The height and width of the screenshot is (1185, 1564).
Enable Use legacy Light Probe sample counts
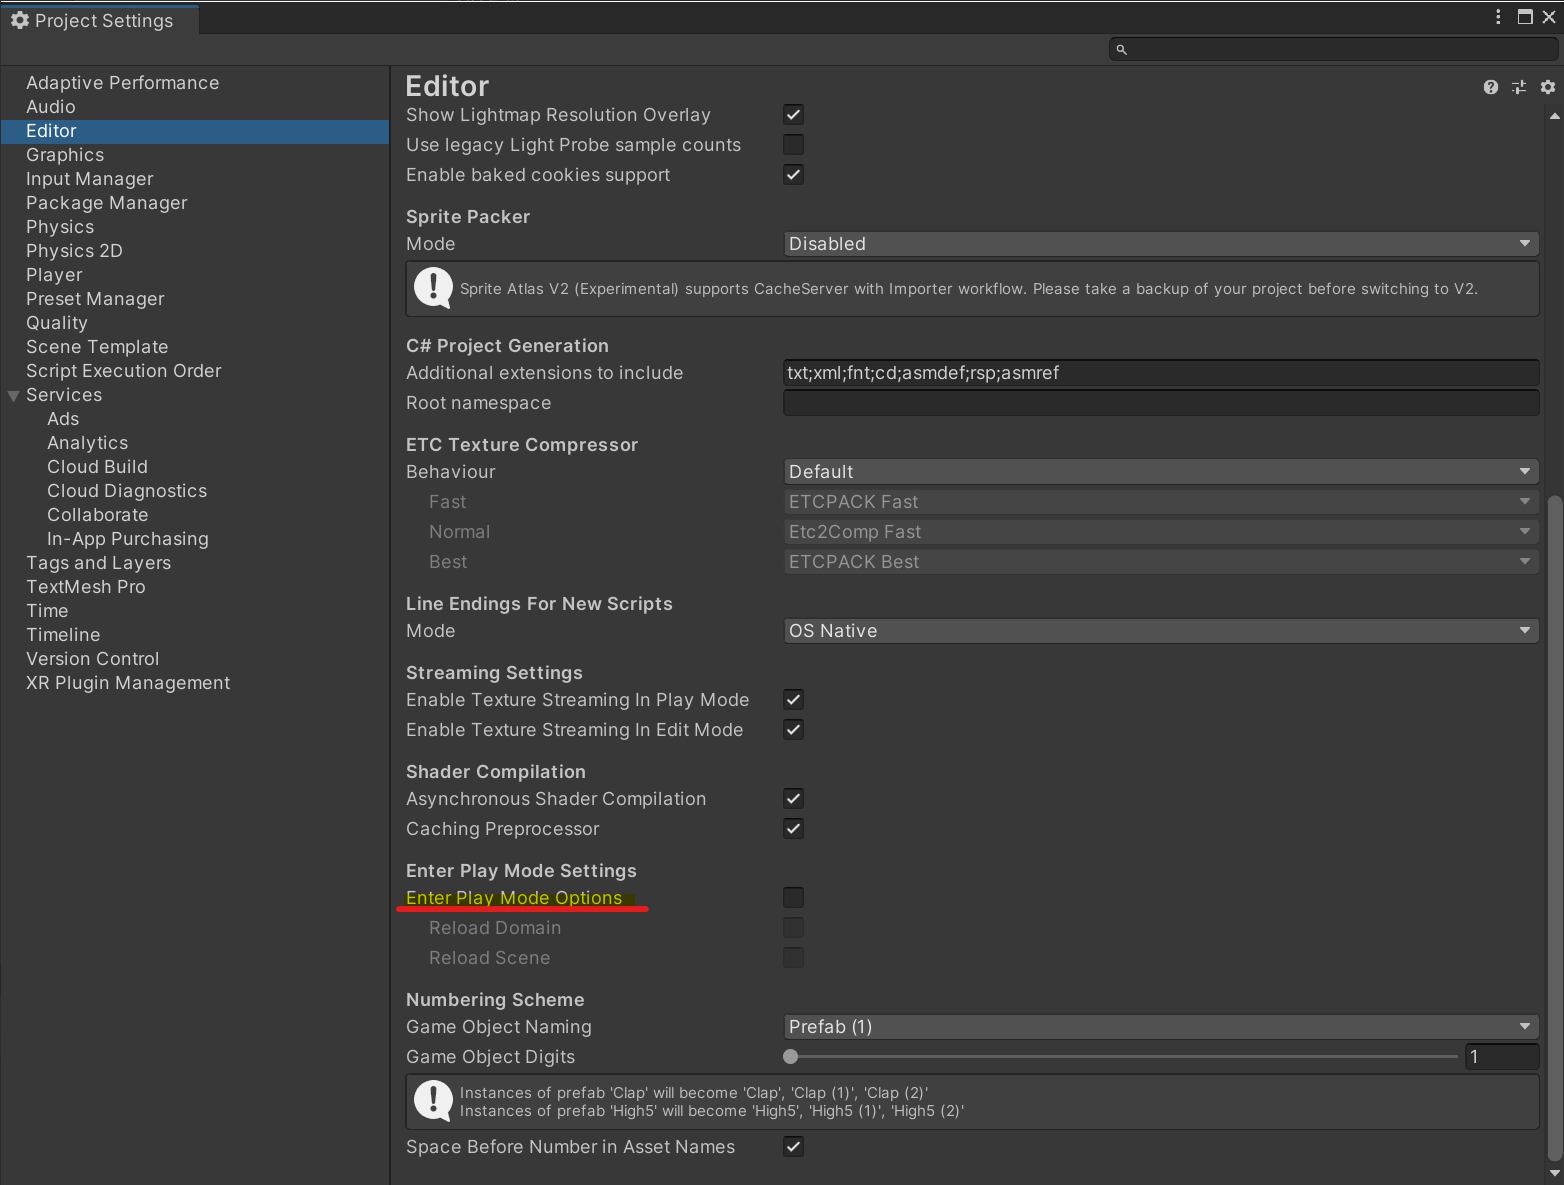pos(793,145)
